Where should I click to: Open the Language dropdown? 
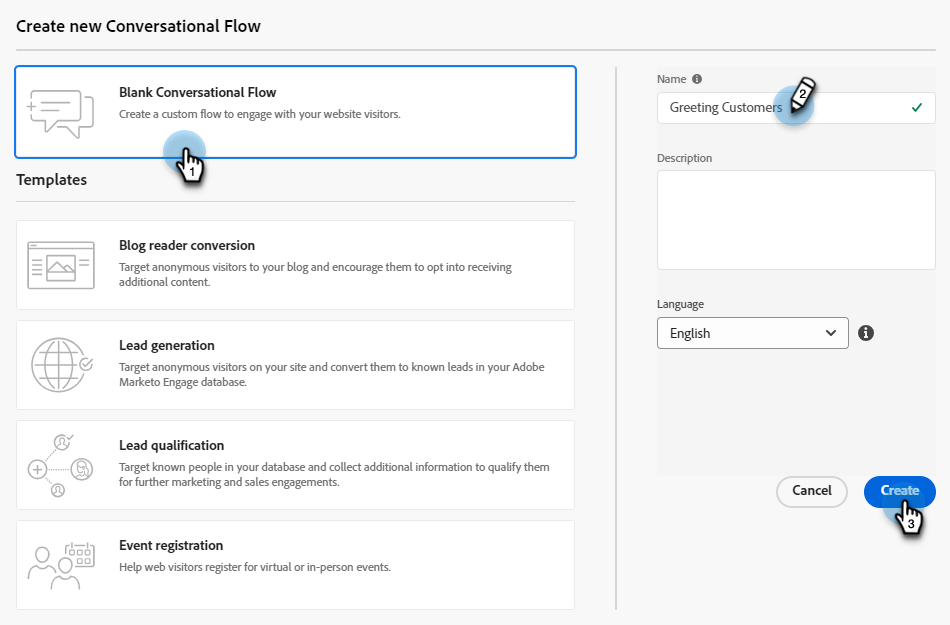(x=752, y=333)
